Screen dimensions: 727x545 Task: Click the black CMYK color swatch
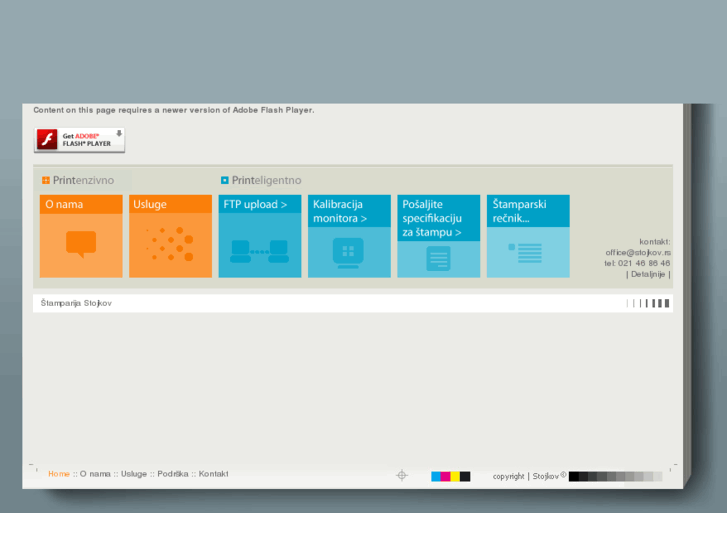pos(465,476)
